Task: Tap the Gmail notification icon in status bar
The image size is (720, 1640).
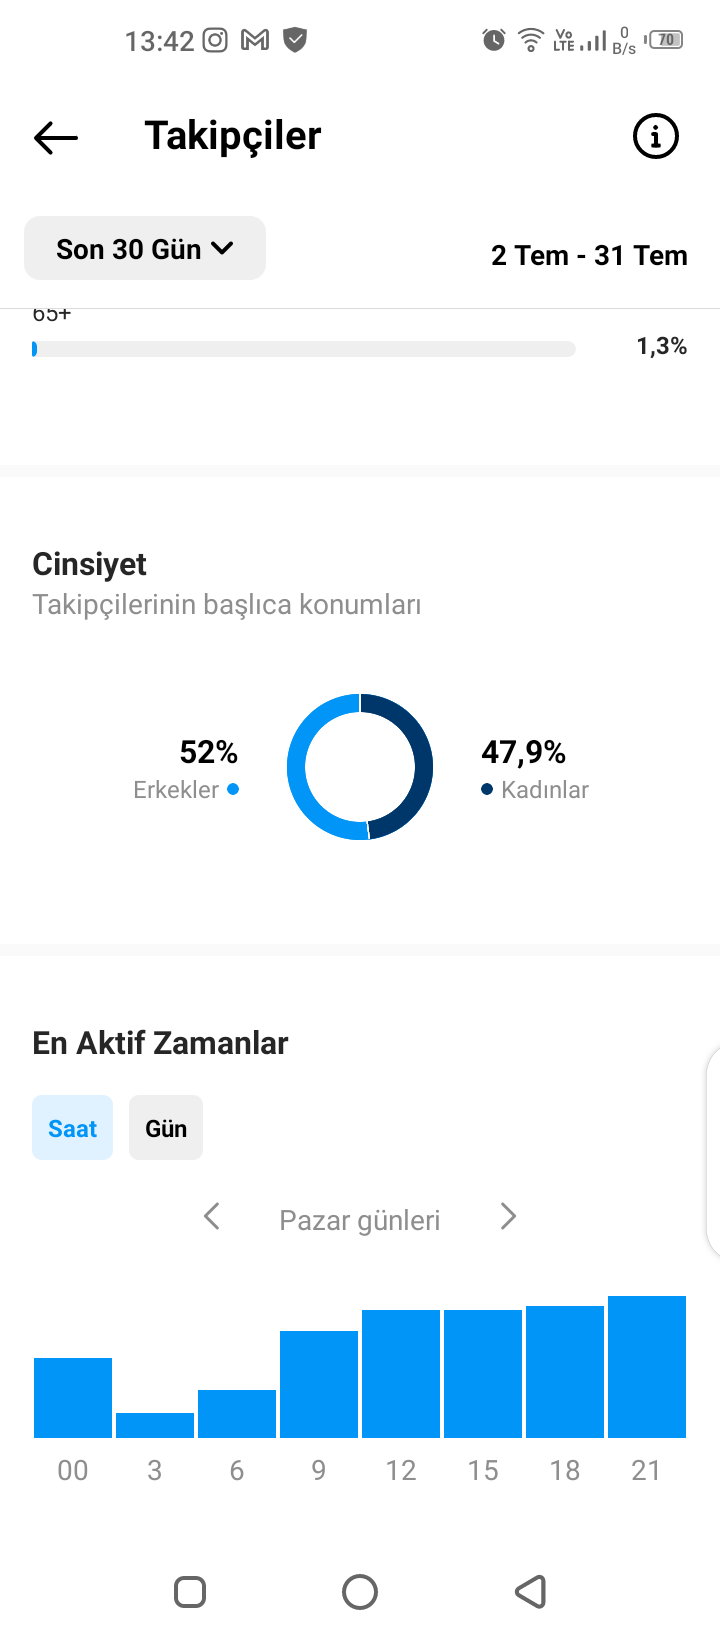Action: [256, 40]
